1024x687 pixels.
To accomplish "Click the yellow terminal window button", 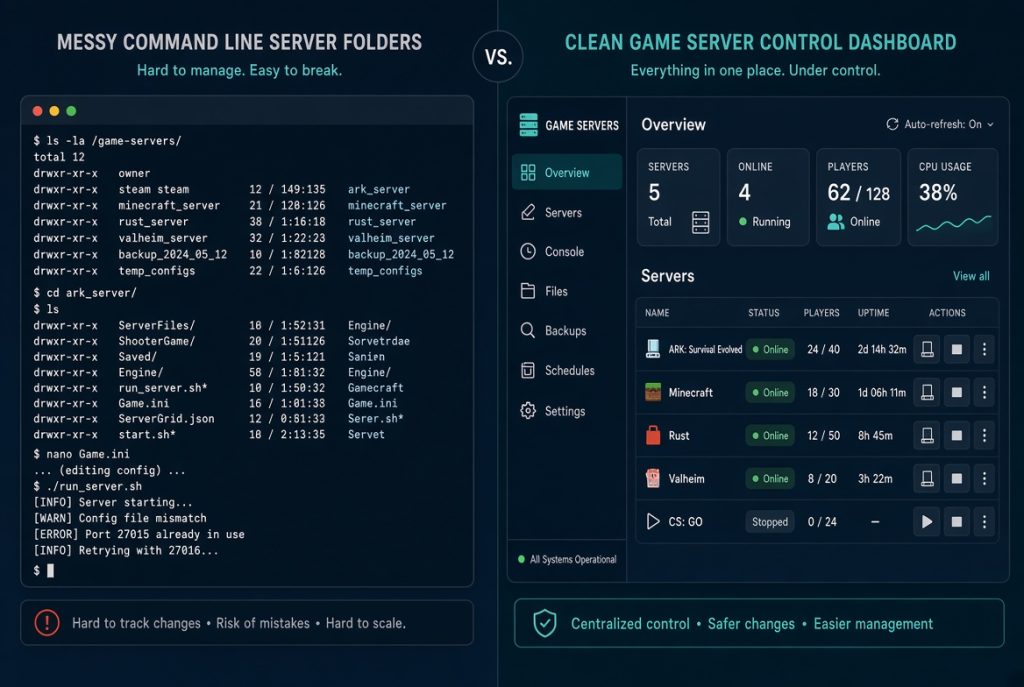I will coord(54,111).
